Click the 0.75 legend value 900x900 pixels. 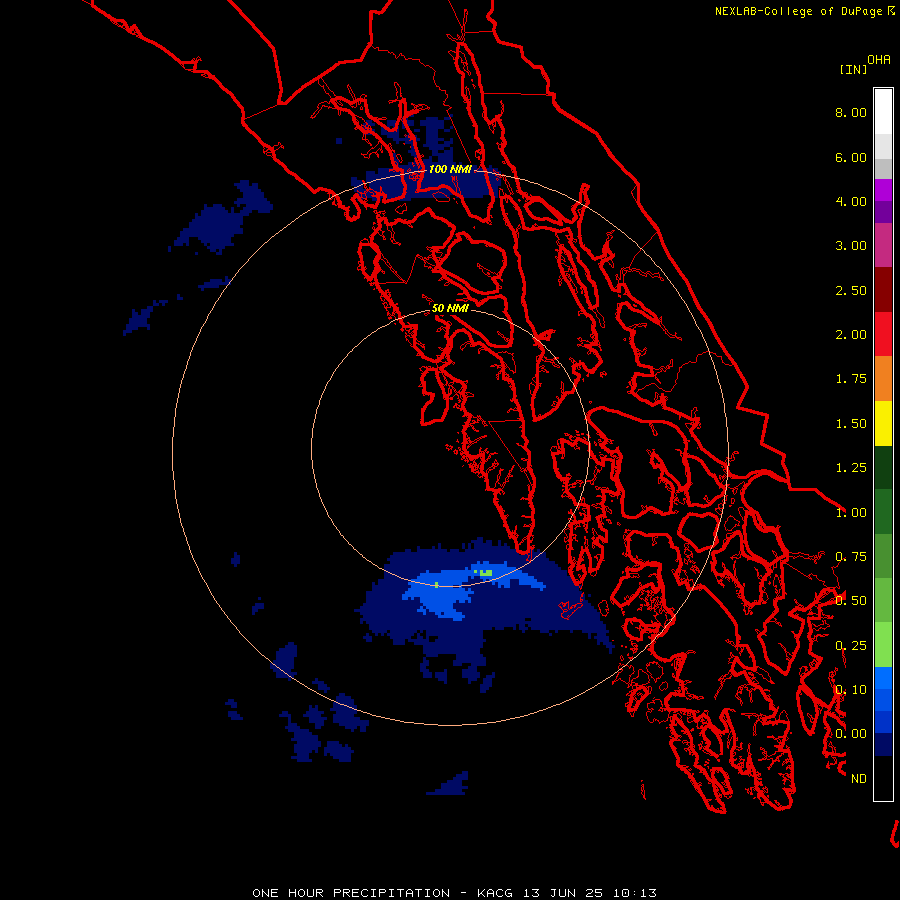pos(851,557)
